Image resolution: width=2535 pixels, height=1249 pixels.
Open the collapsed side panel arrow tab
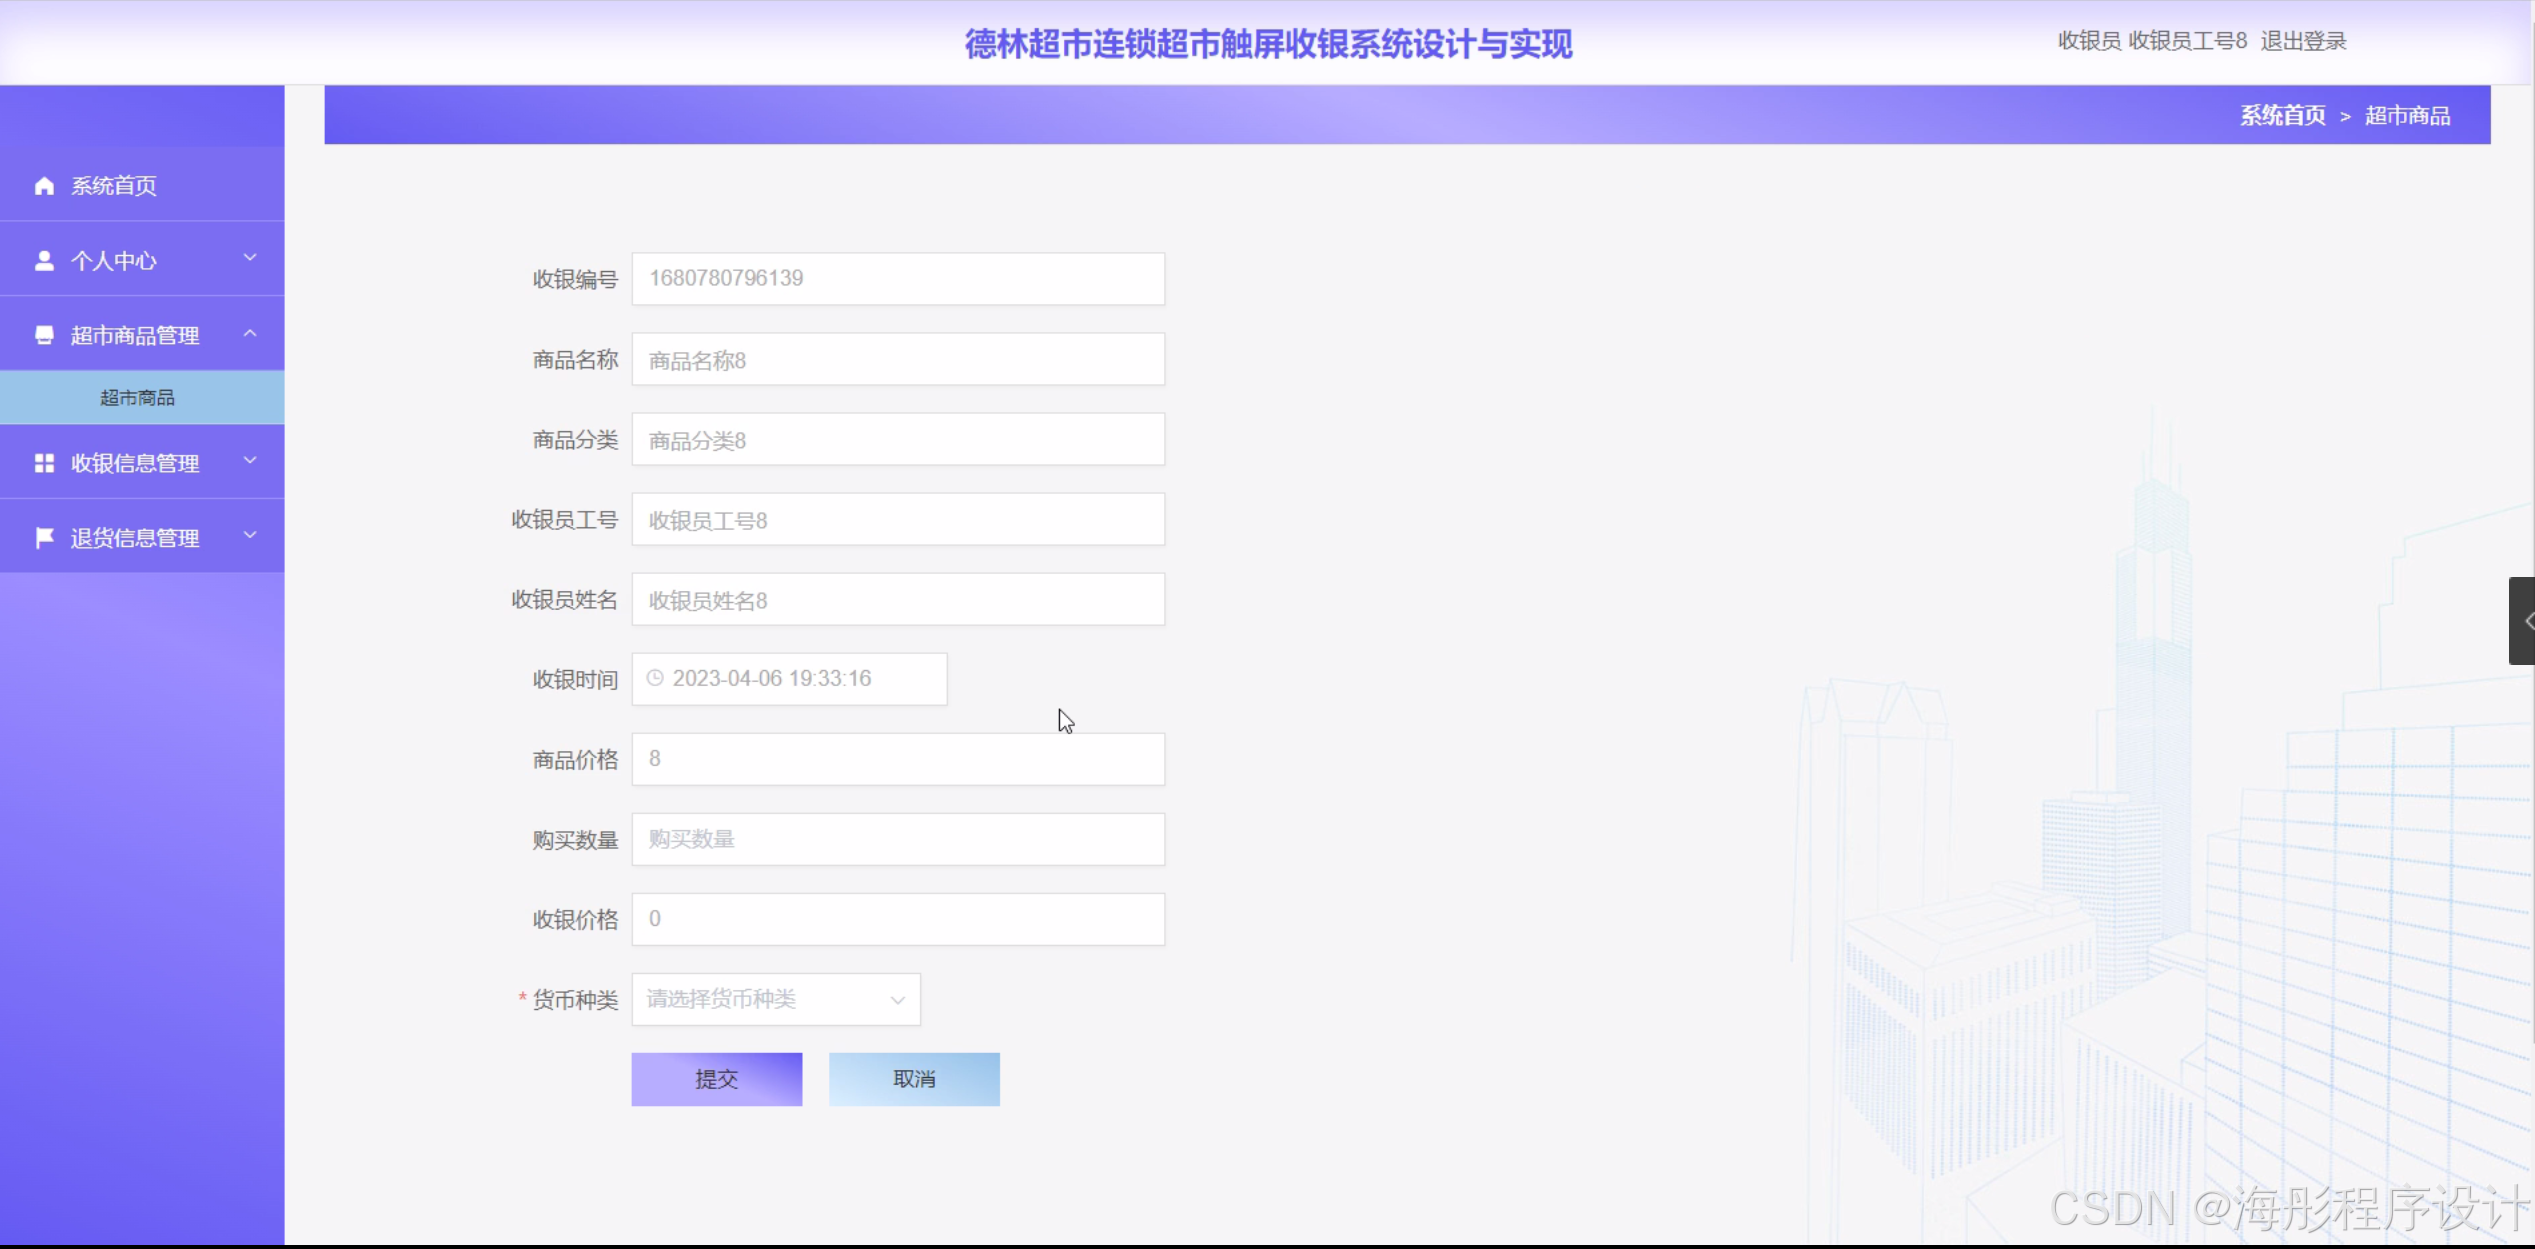[x=2523, y=621]
